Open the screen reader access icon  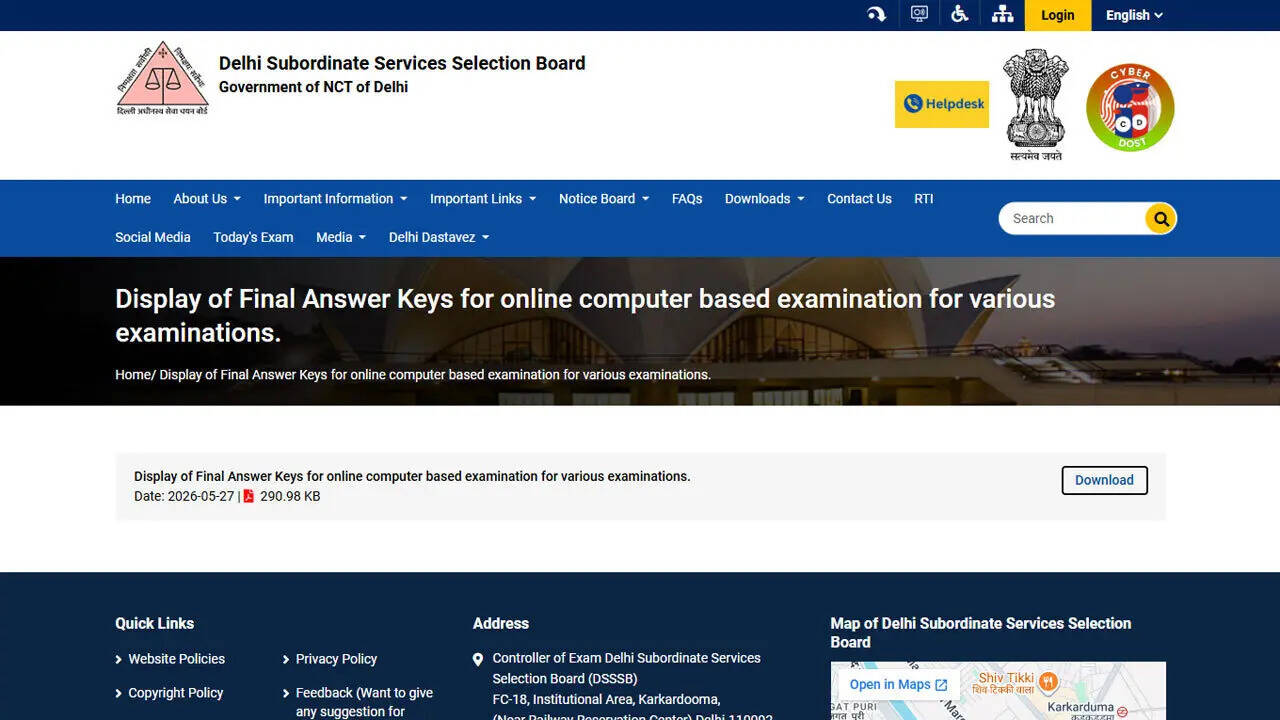click(x=919, y=14)
